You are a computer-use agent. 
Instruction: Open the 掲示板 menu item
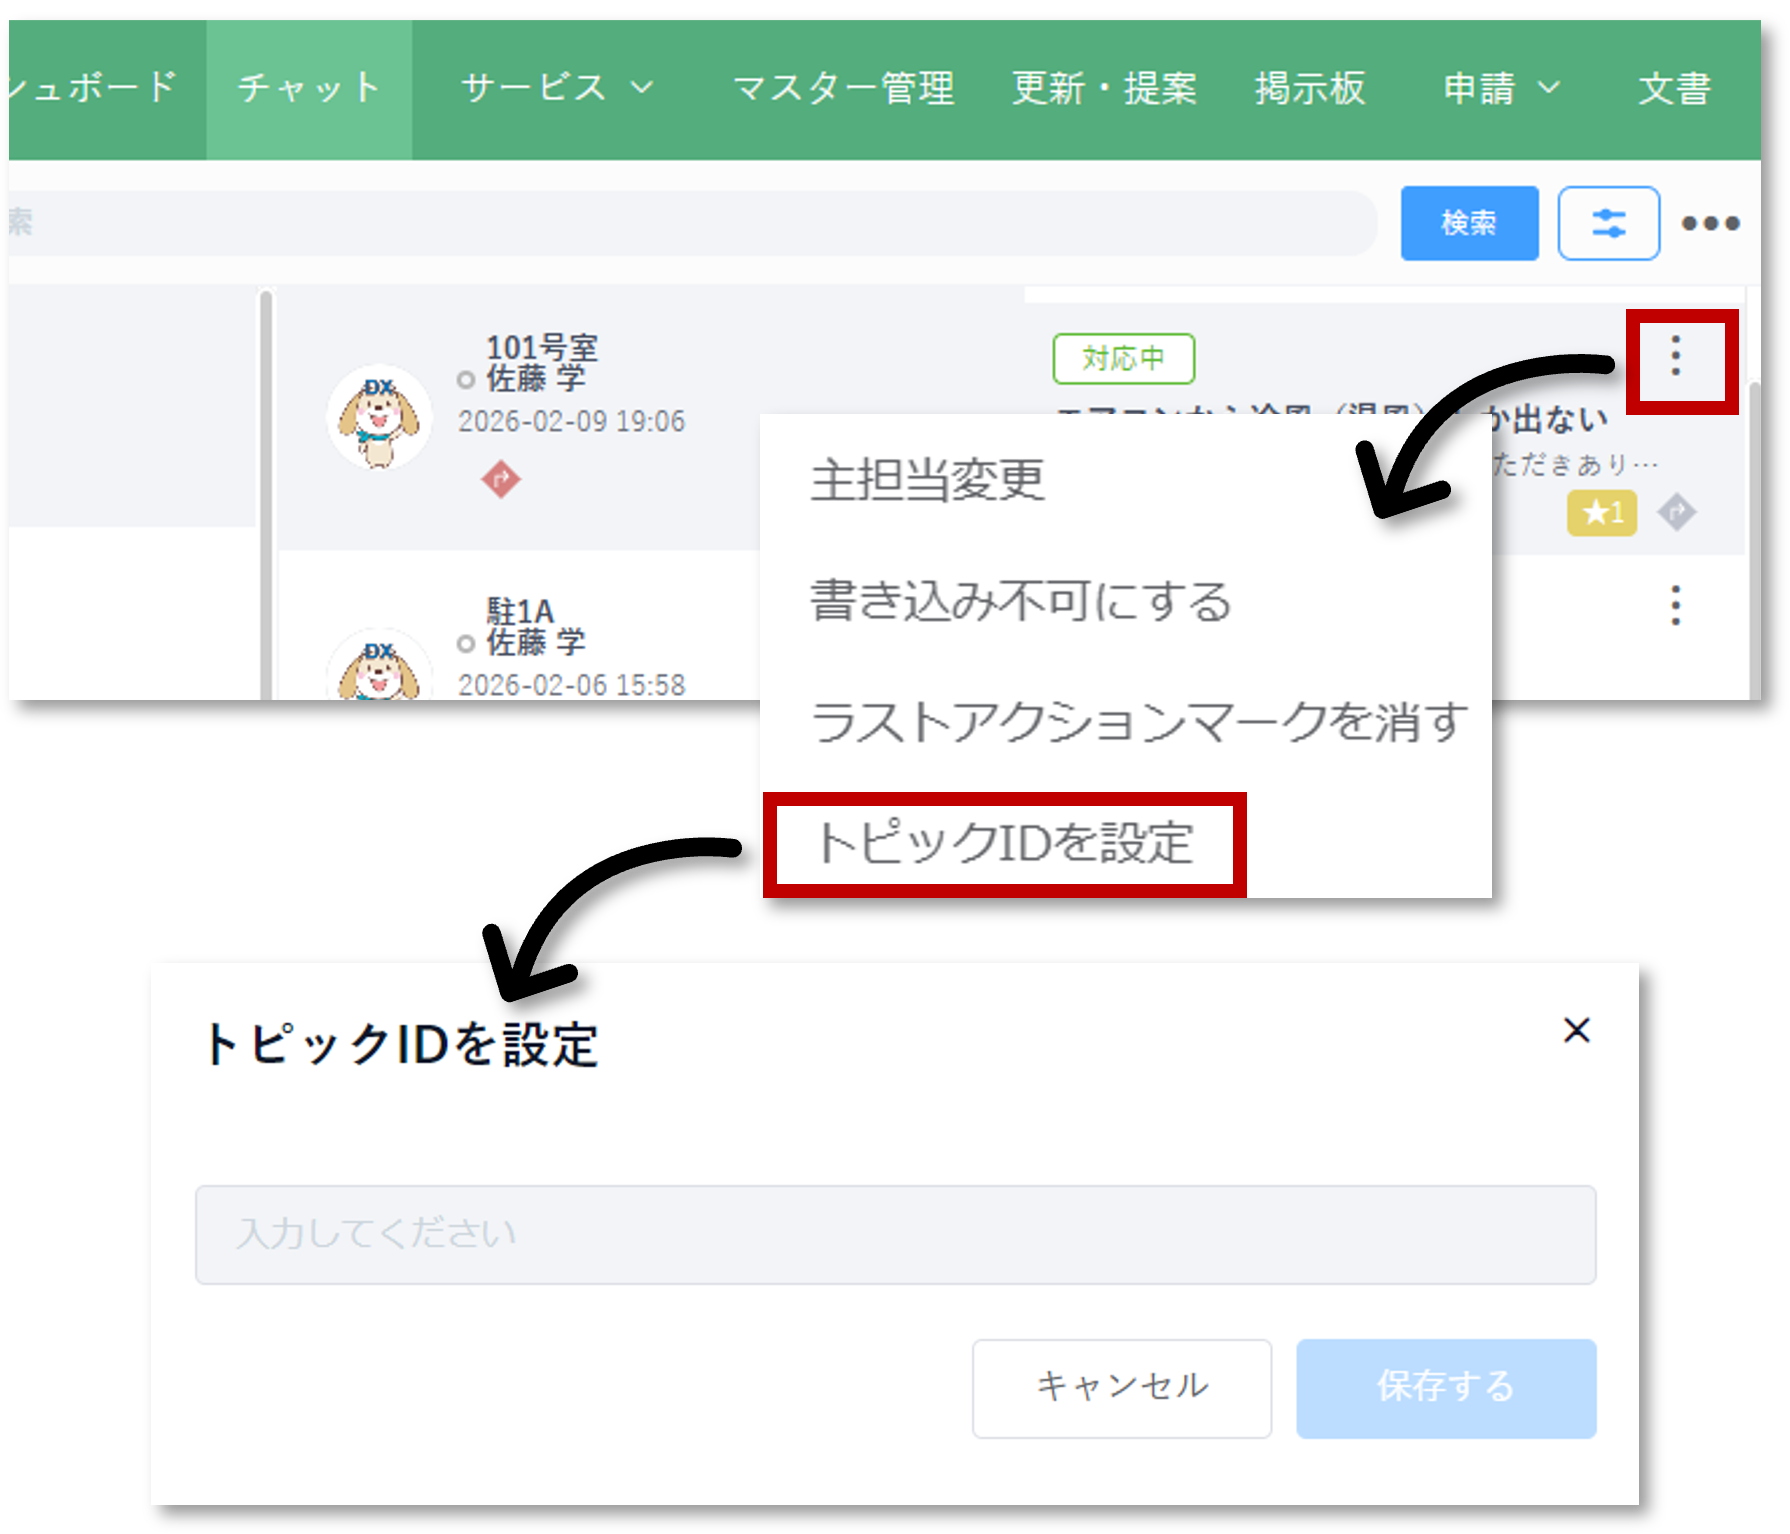[1311, 88]
